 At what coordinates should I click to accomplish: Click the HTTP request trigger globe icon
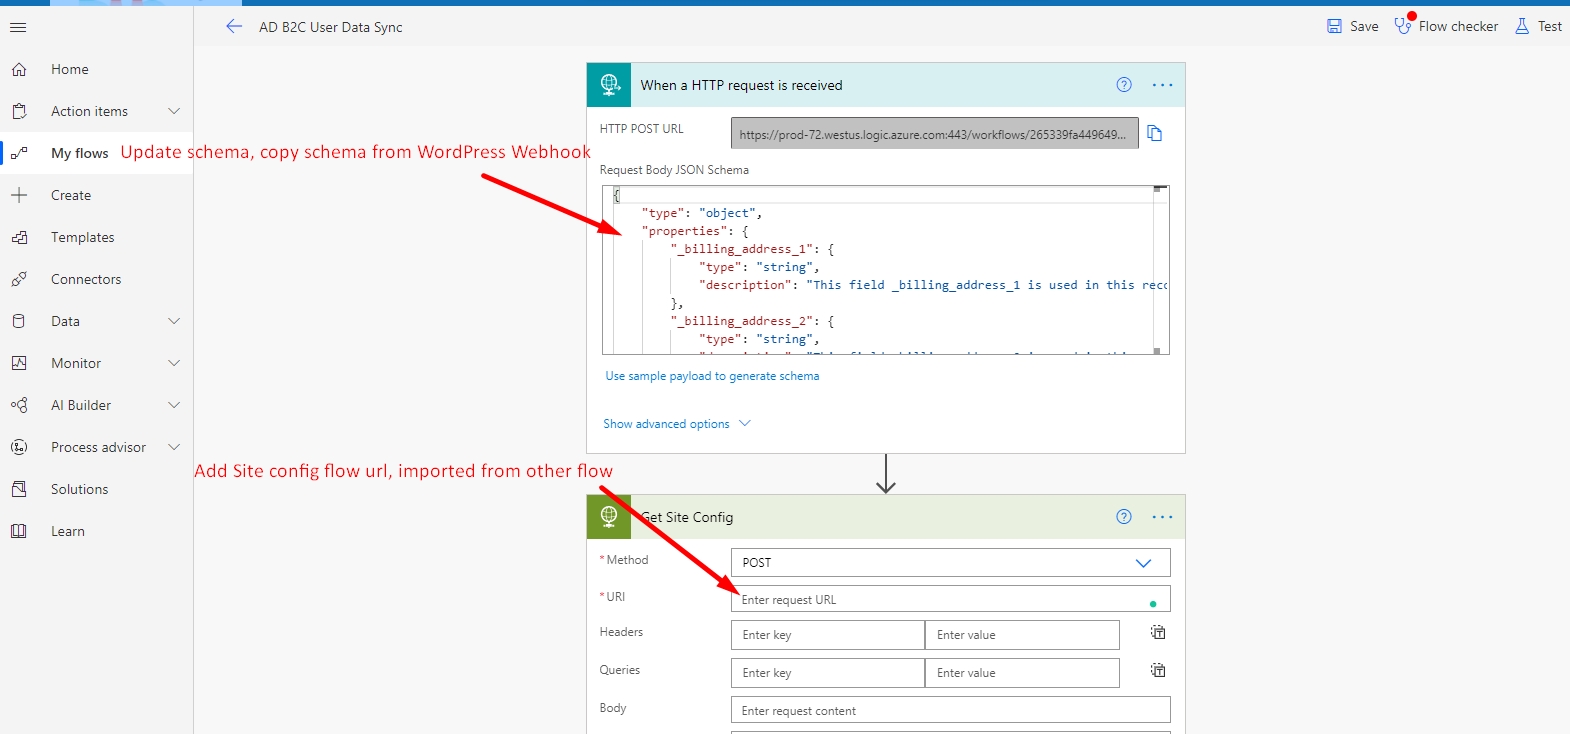pyautogui.click(x=609, y=85)
